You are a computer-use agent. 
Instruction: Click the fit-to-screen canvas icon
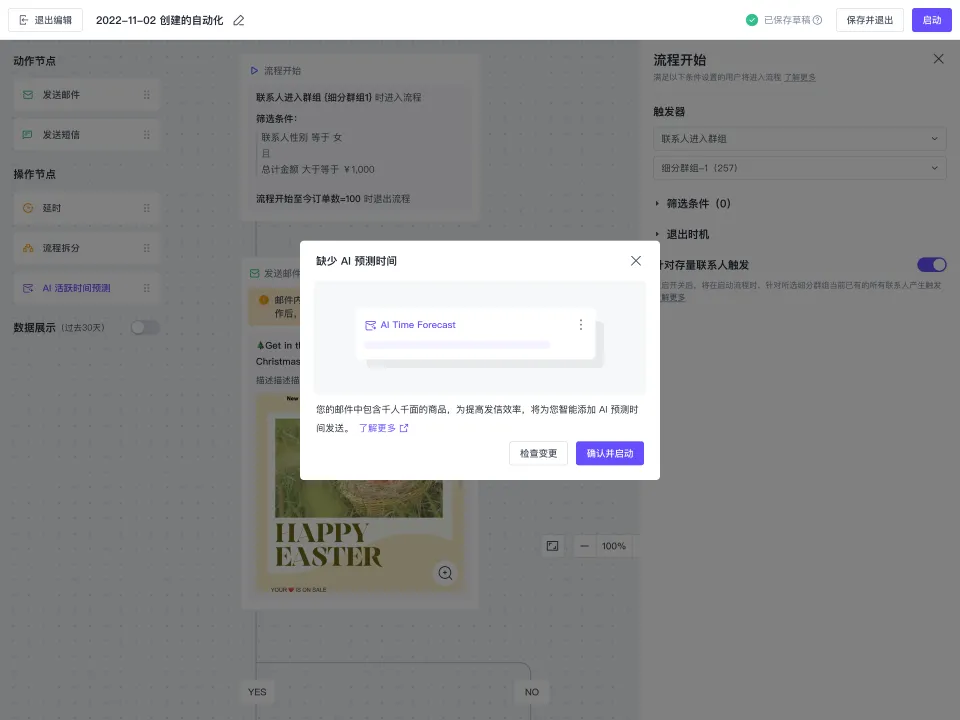[552, 546]
